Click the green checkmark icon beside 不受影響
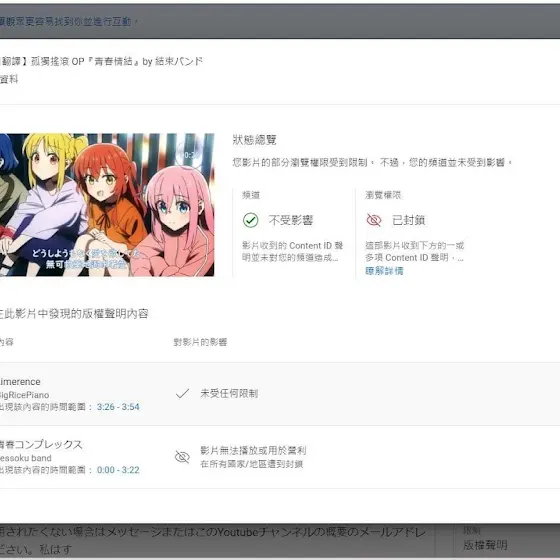 pyautogui.click(x=250, y=220)
